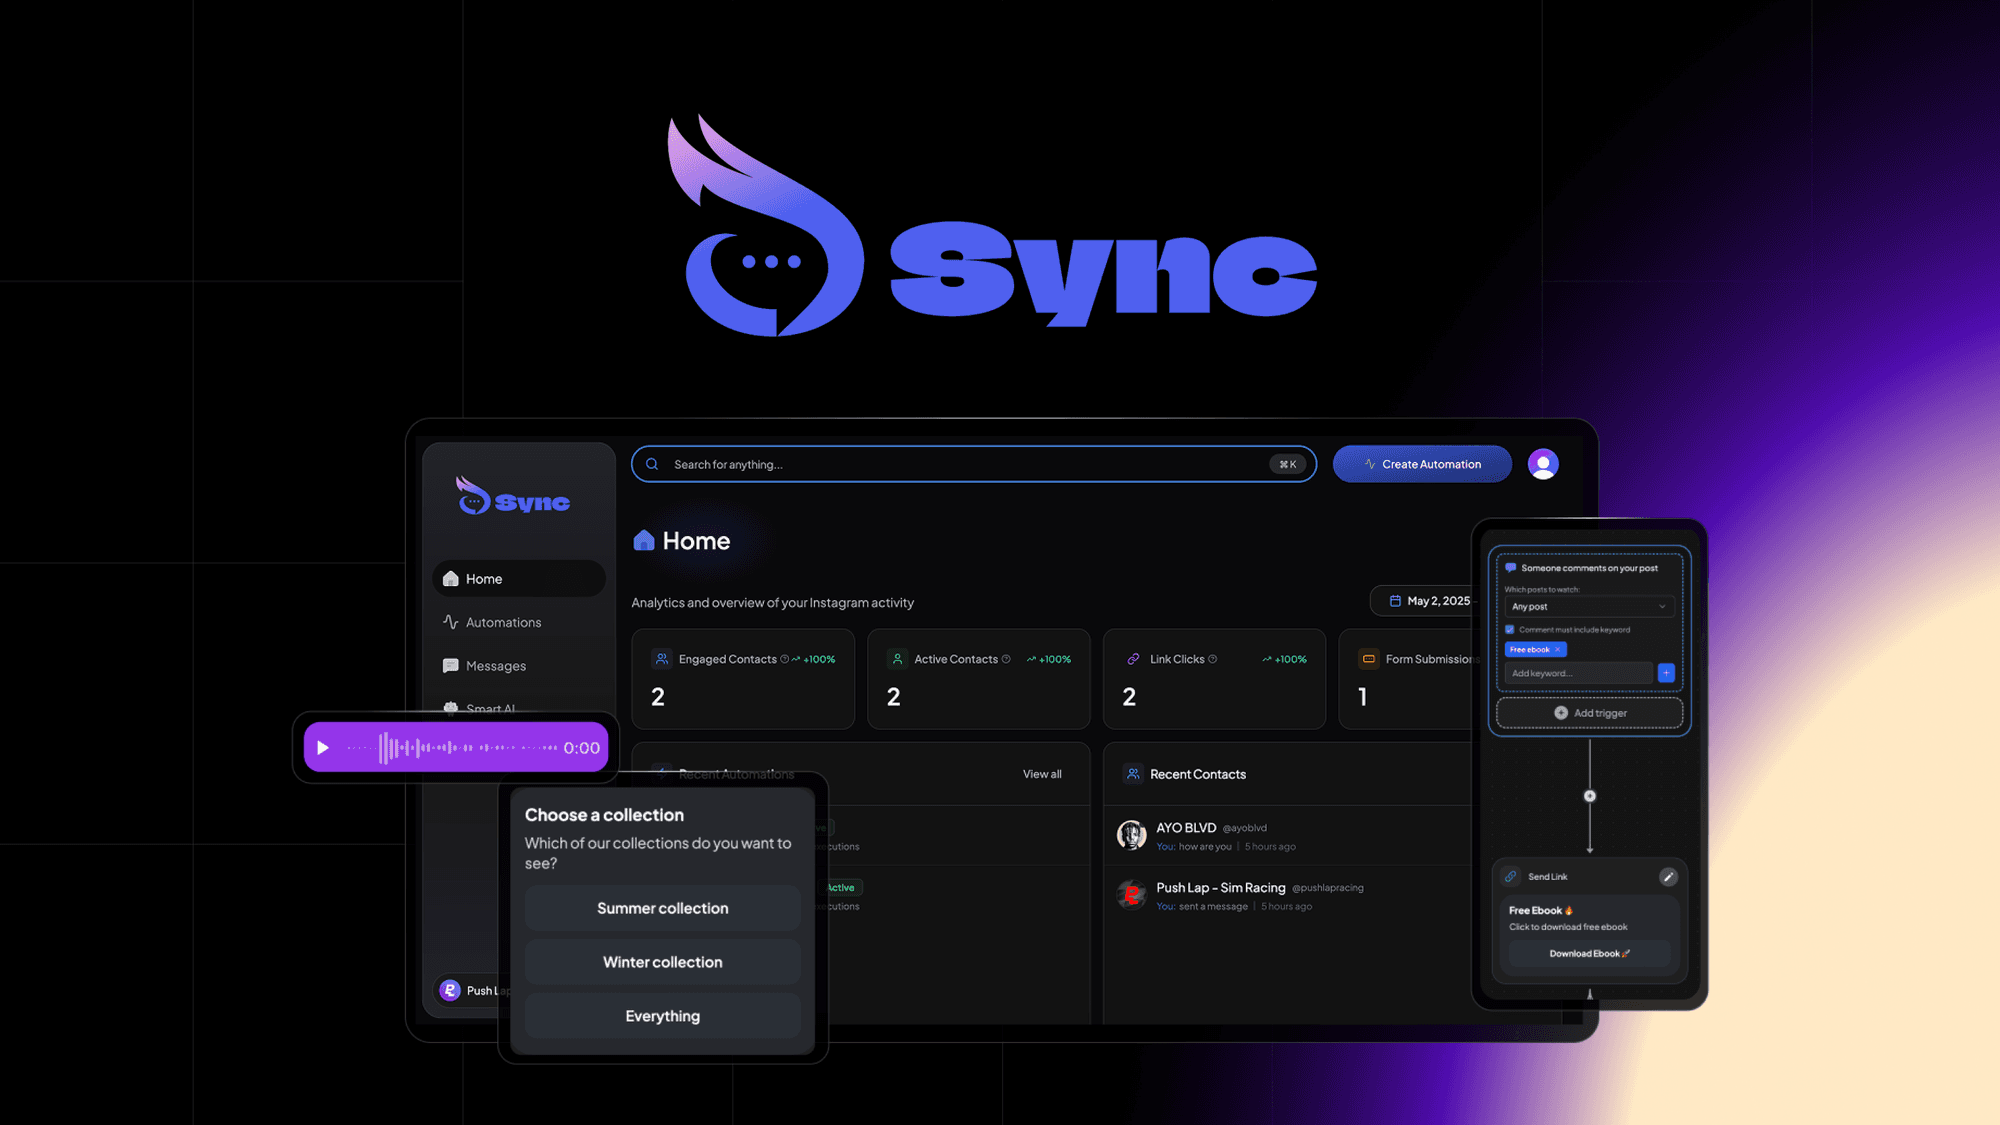
Task: Click the plus button next to Add keyword
Action: coord(1666,672)
